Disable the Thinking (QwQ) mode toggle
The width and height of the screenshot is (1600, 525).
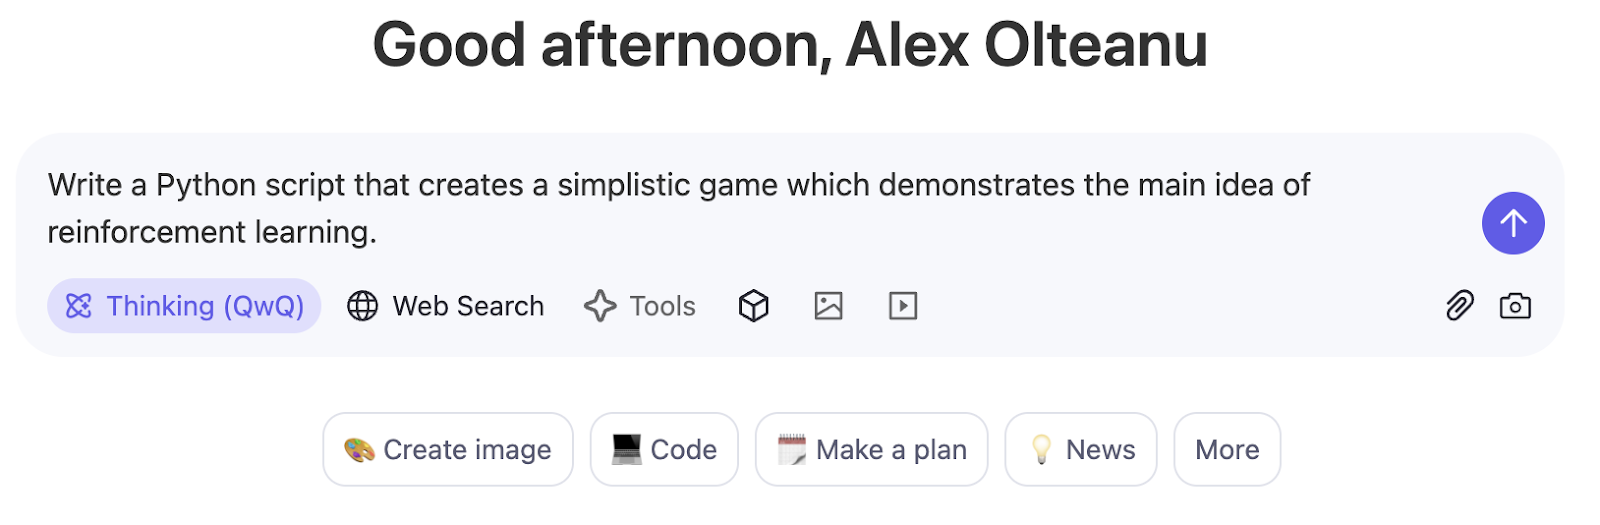coord(184,306)
